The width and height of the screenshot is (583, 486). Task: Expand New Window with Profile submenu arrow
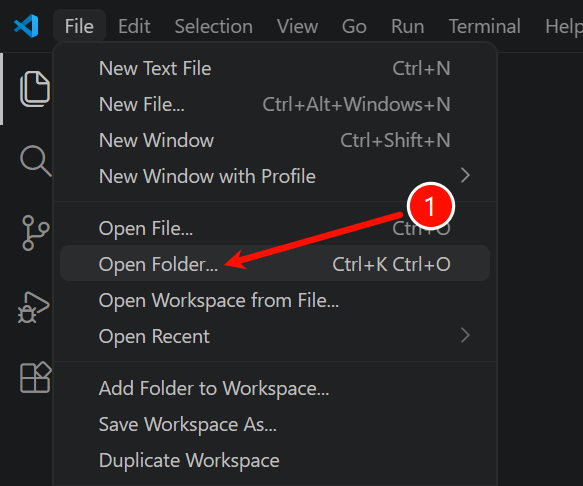coord(465,175)
